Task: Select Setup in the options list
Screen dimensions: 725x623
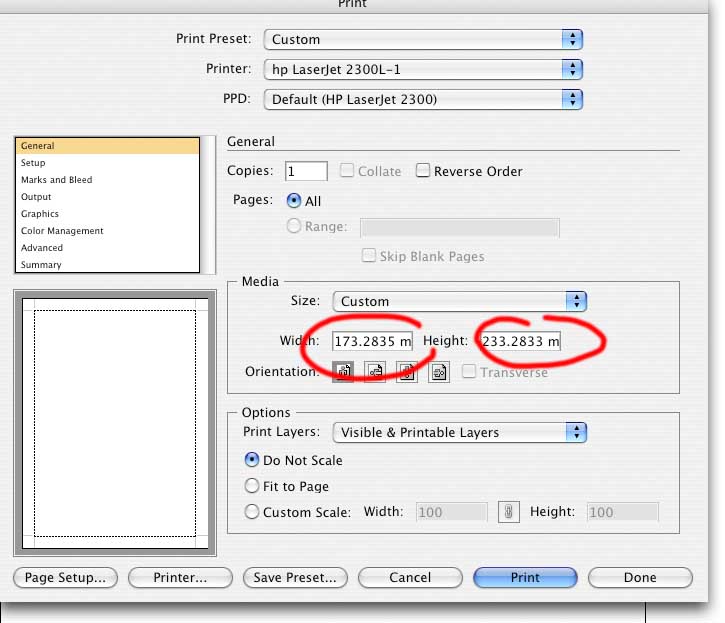Action: tap(107, 163)
